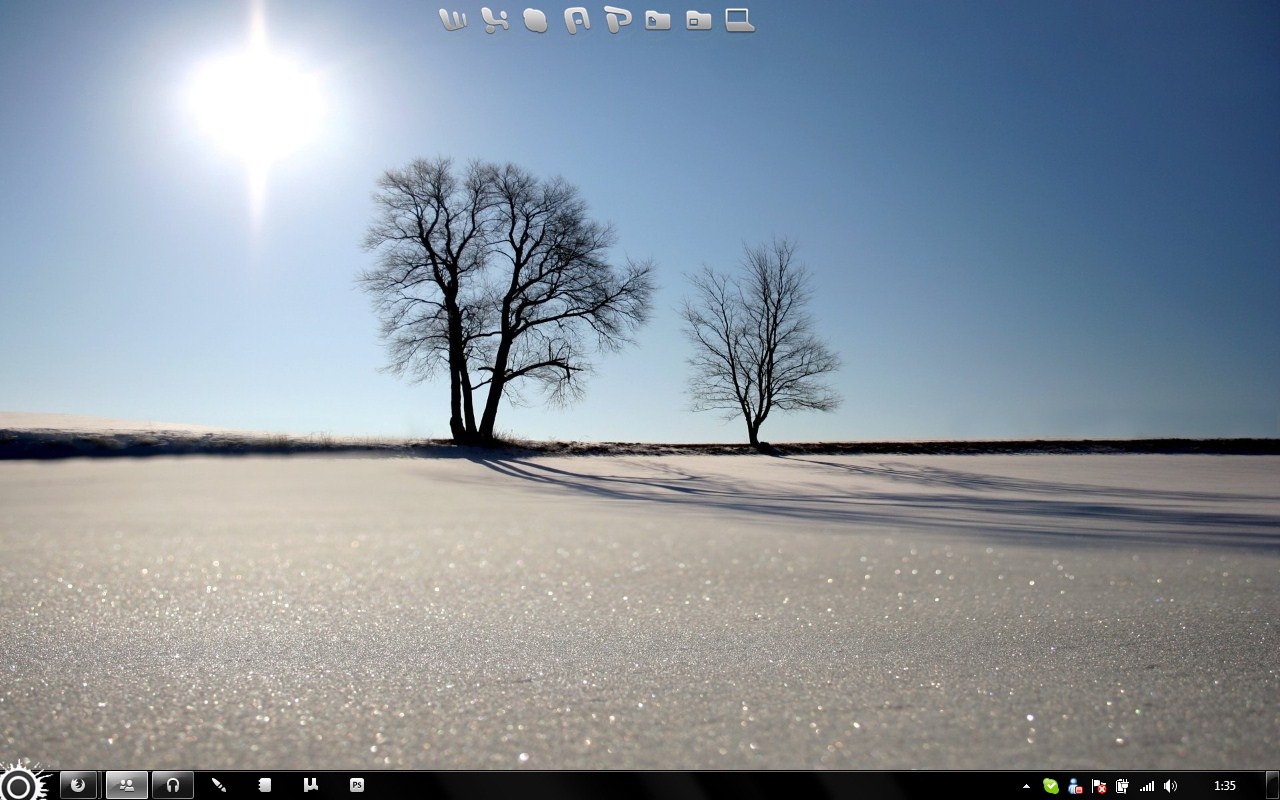Click the Show desktop button

tap(1273, 785)
